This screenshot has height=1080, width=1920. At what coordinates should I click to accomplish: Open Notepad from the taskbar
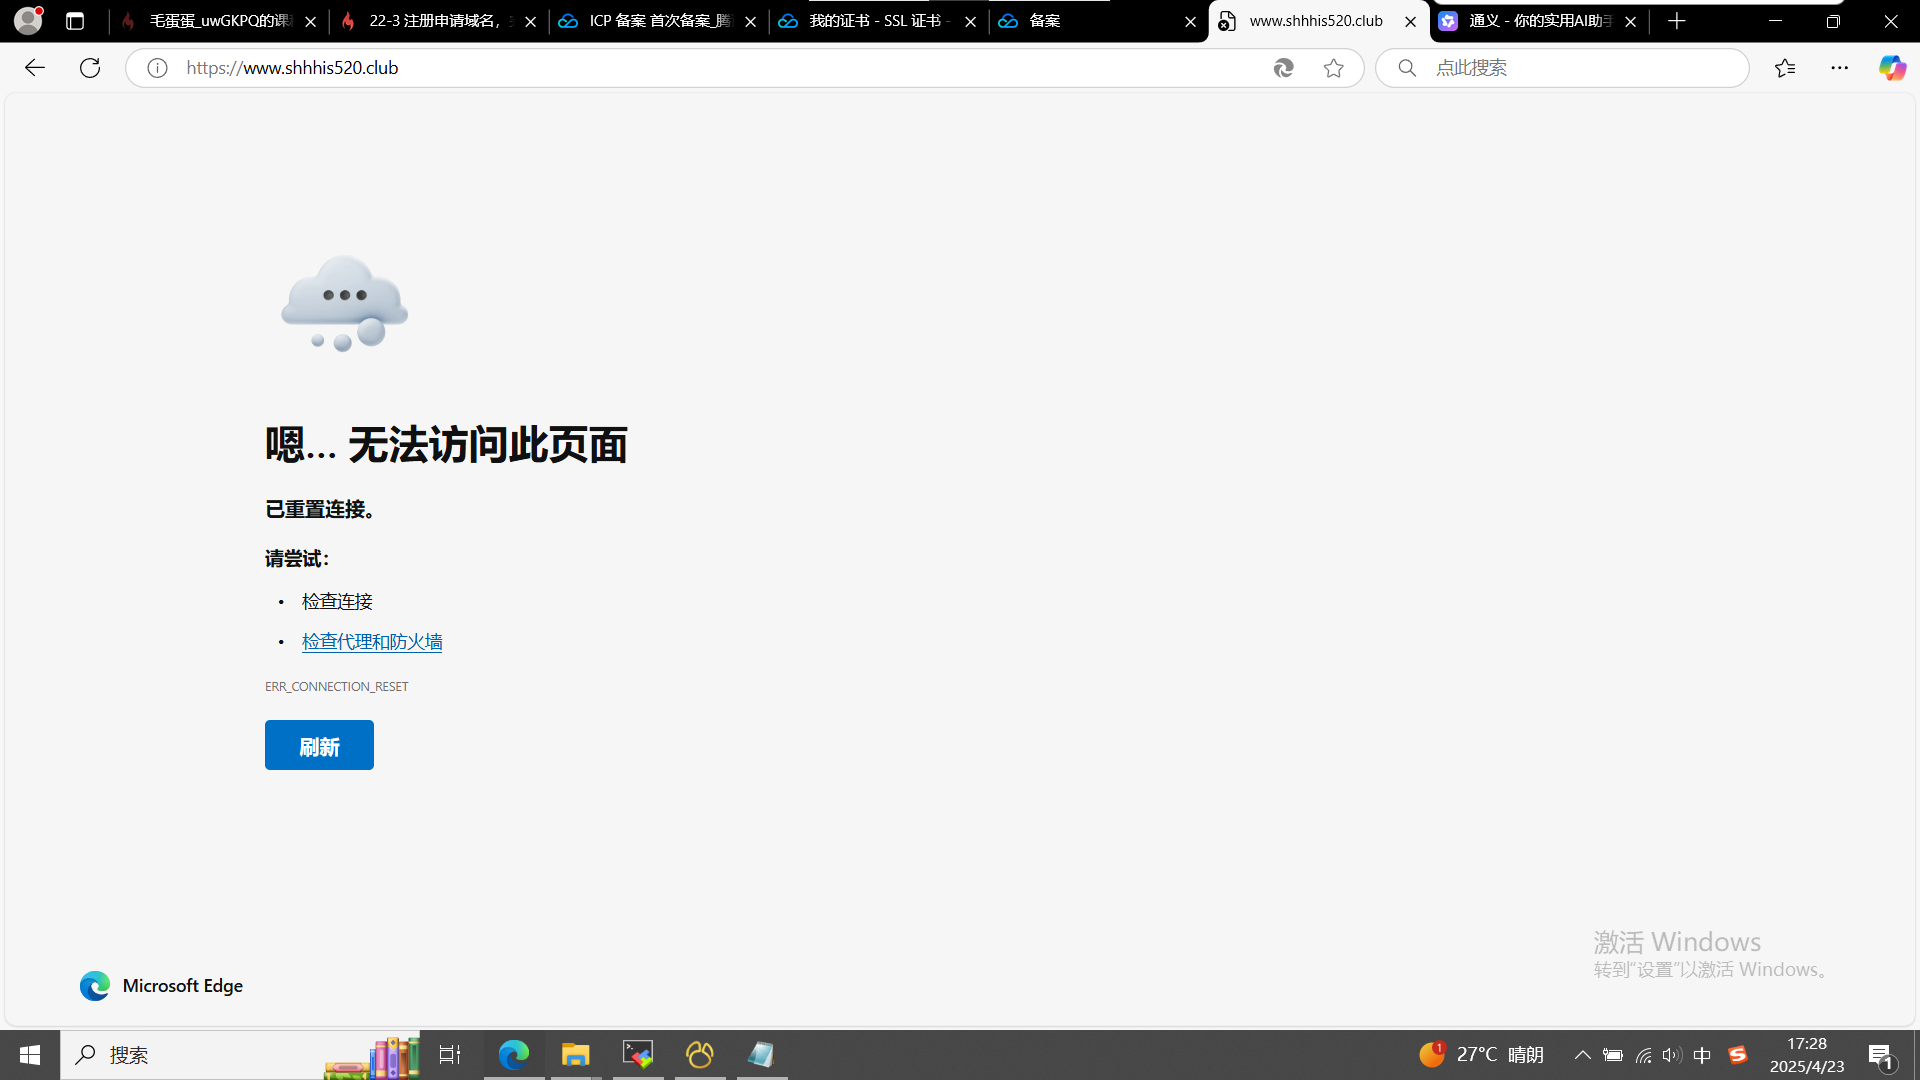coord(761,1054)
